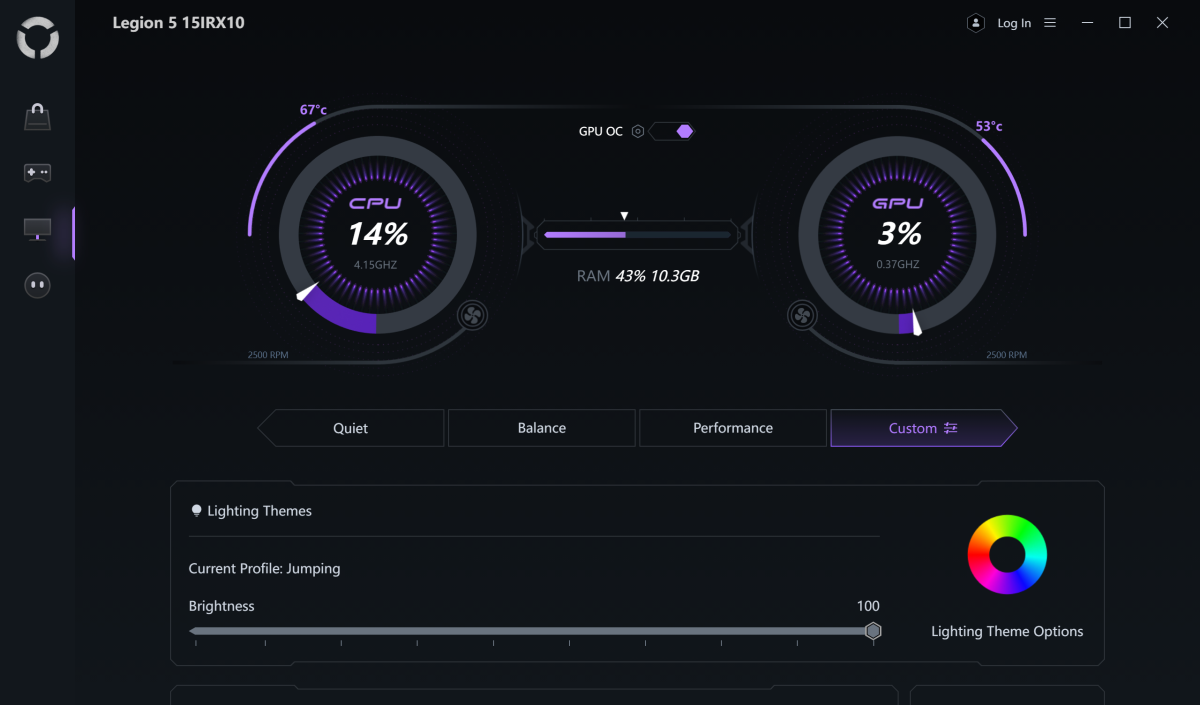The image size is (1200, 705).
Task: Click the 4.15GHZ CPU frequency value
Action: [x=375, y=265]
